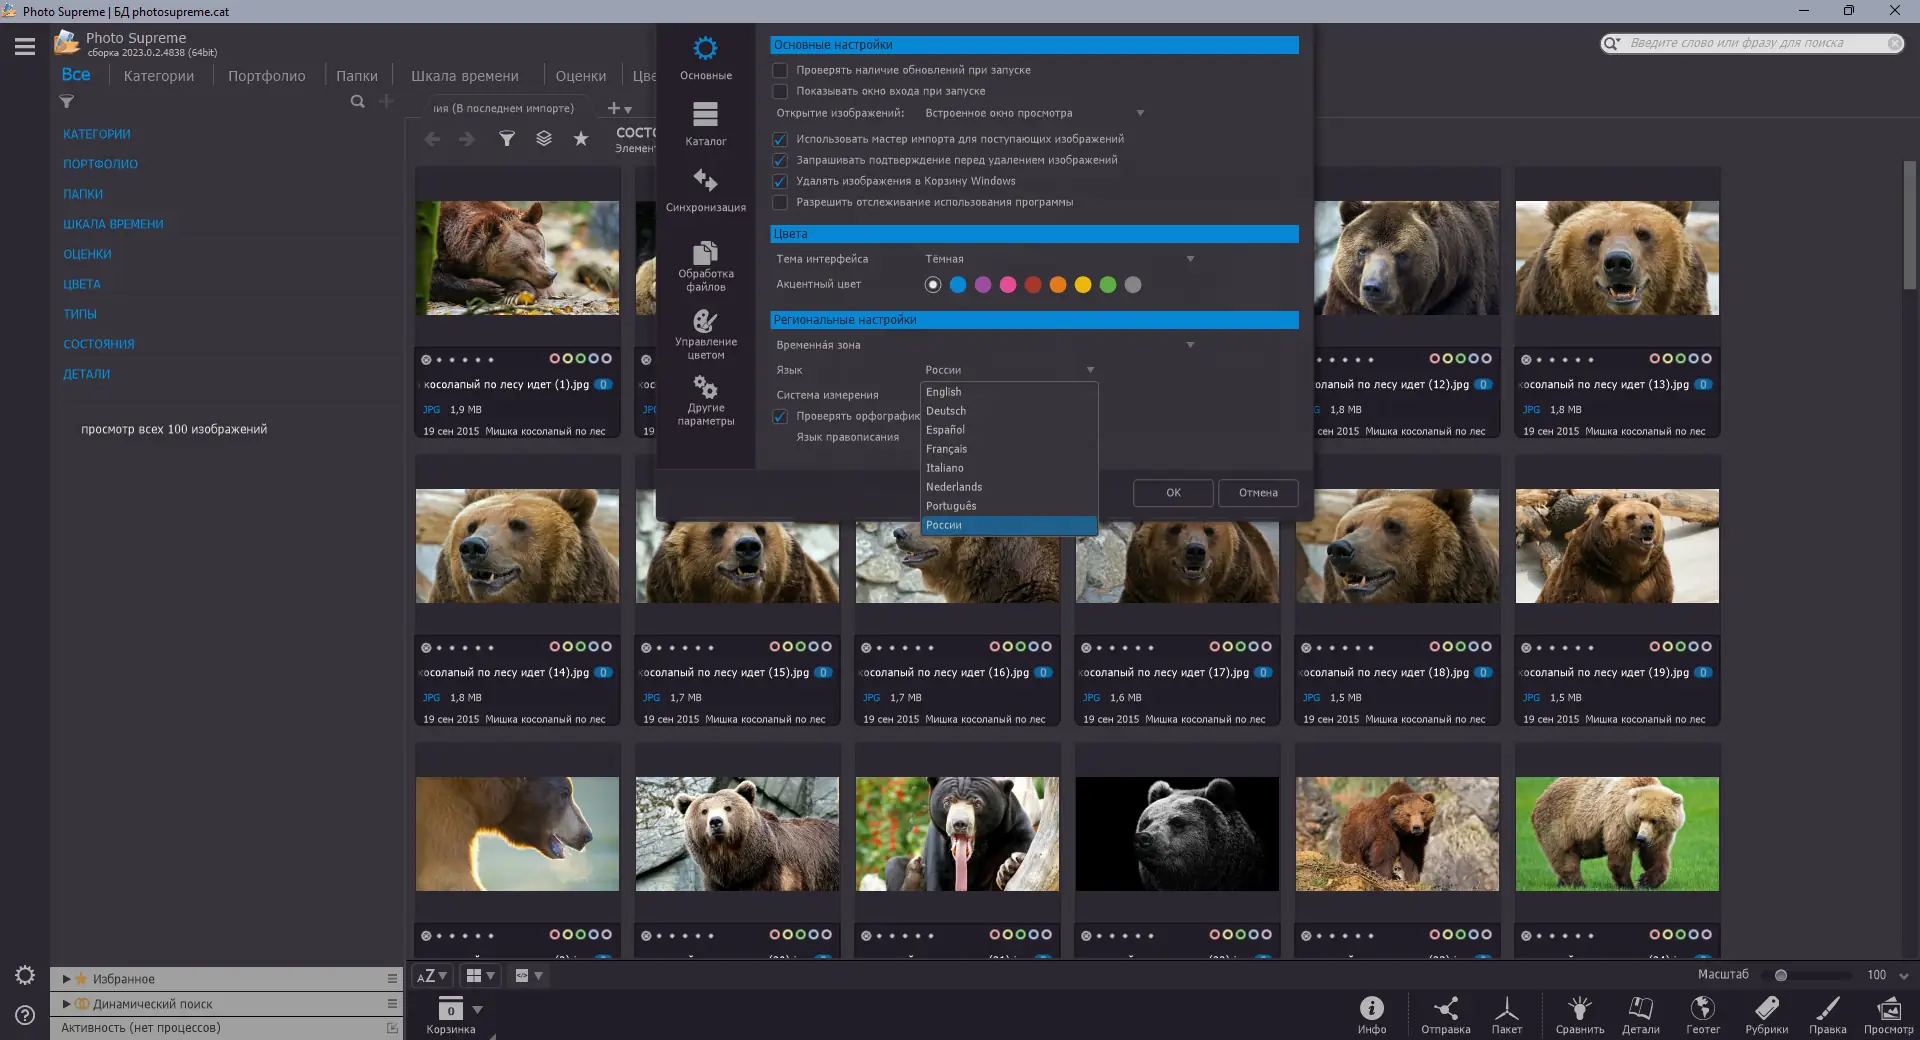Toggle Использовать мастер импорта checkbox
The width and height of the screenshot is (1920, 1040).
[780, 139]
